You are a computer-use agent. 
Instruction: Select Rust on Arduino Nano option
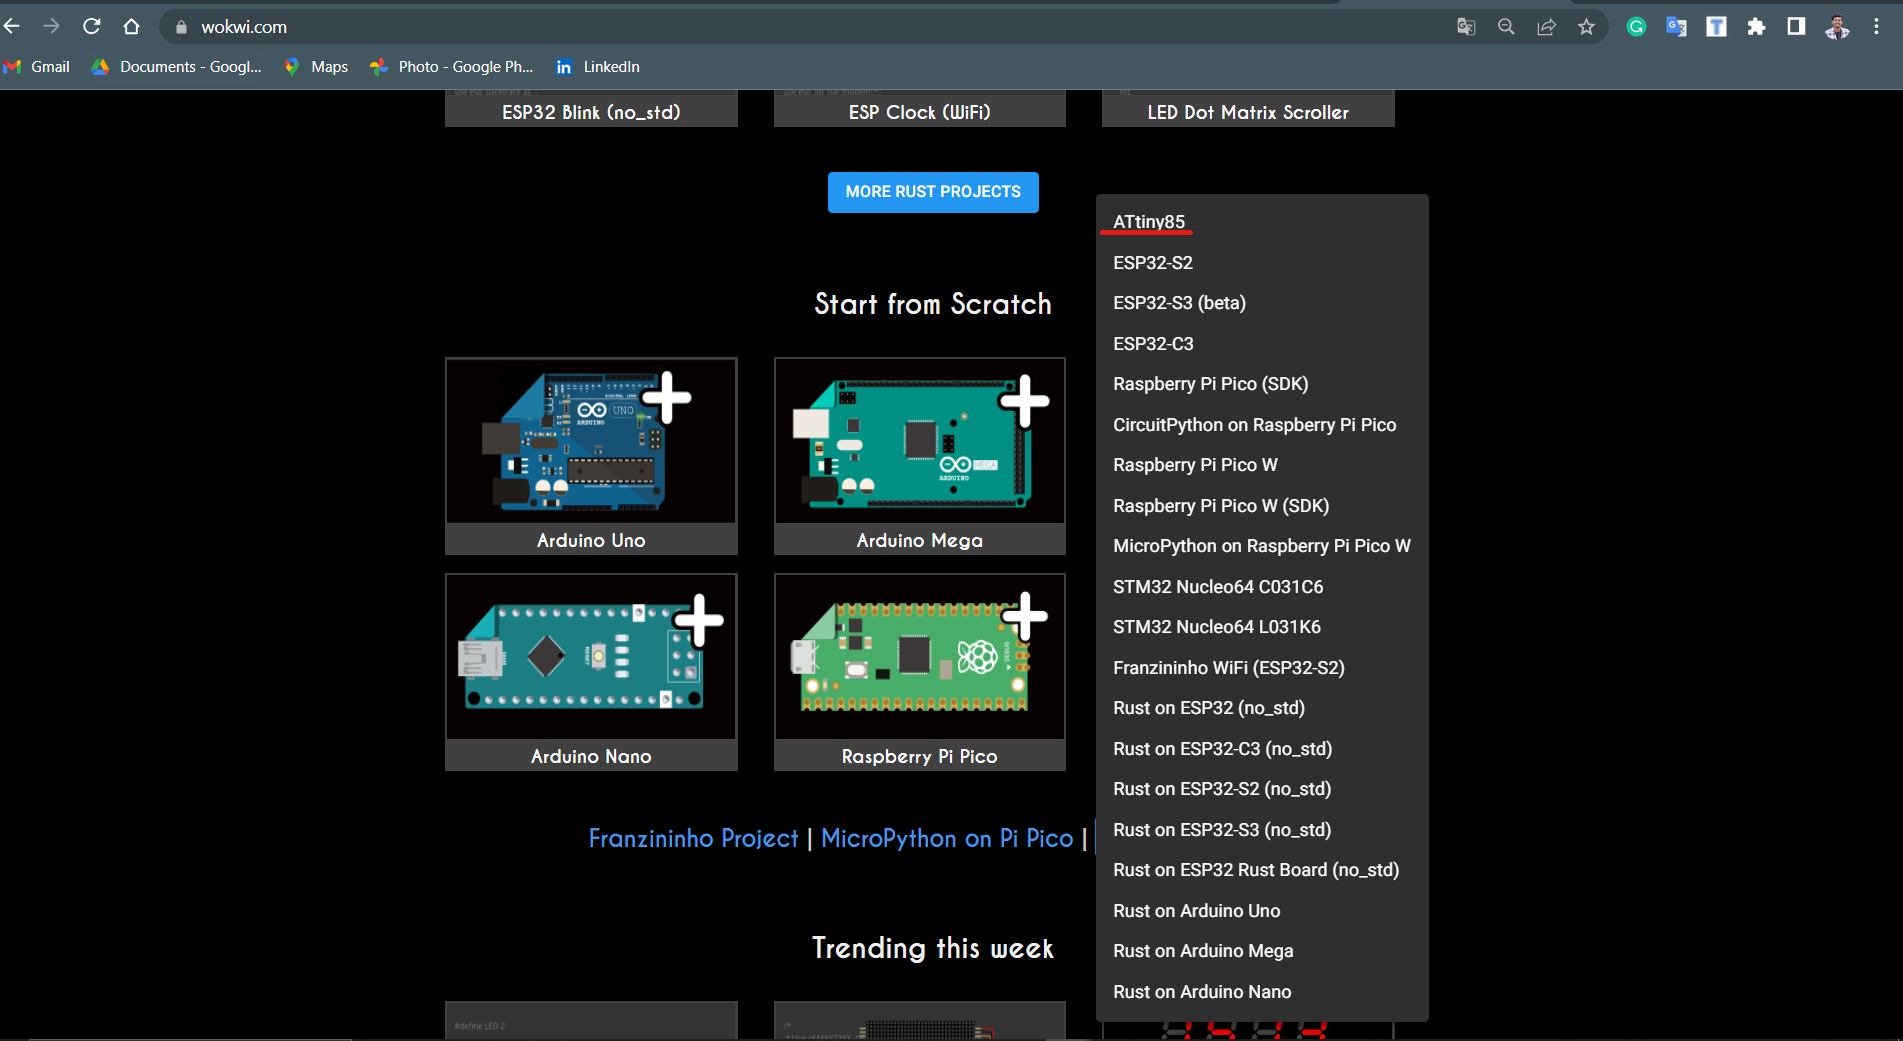[x=1201, y=991]
